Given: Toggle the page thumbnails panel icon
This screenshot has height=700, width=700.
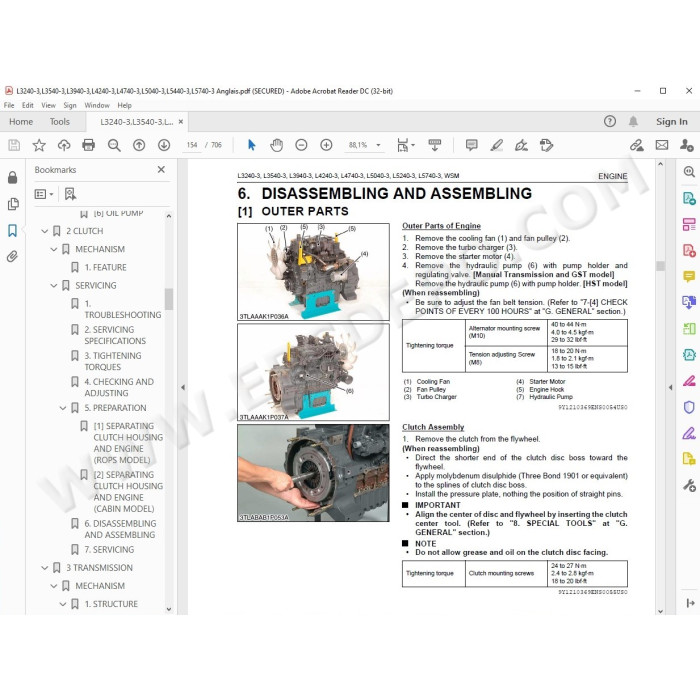Looking at the screenshot, I should [12, 204].
